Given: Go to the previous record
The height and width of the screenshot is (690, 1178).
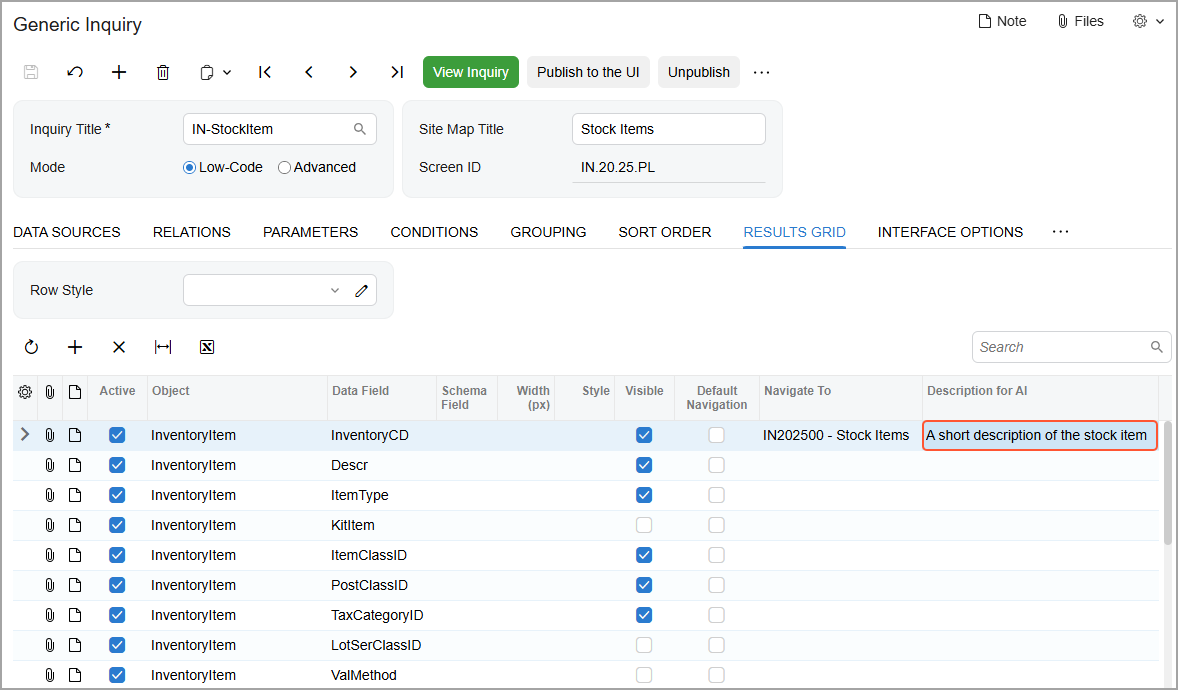Looking at the screenshot, I should 309,72.
